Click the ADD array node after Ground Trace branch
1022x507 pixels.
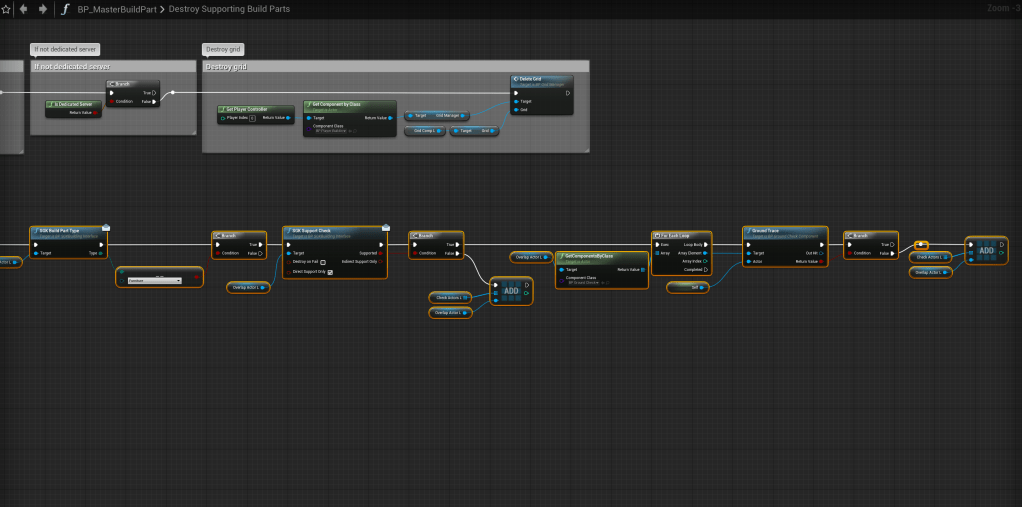coord(987,251)
